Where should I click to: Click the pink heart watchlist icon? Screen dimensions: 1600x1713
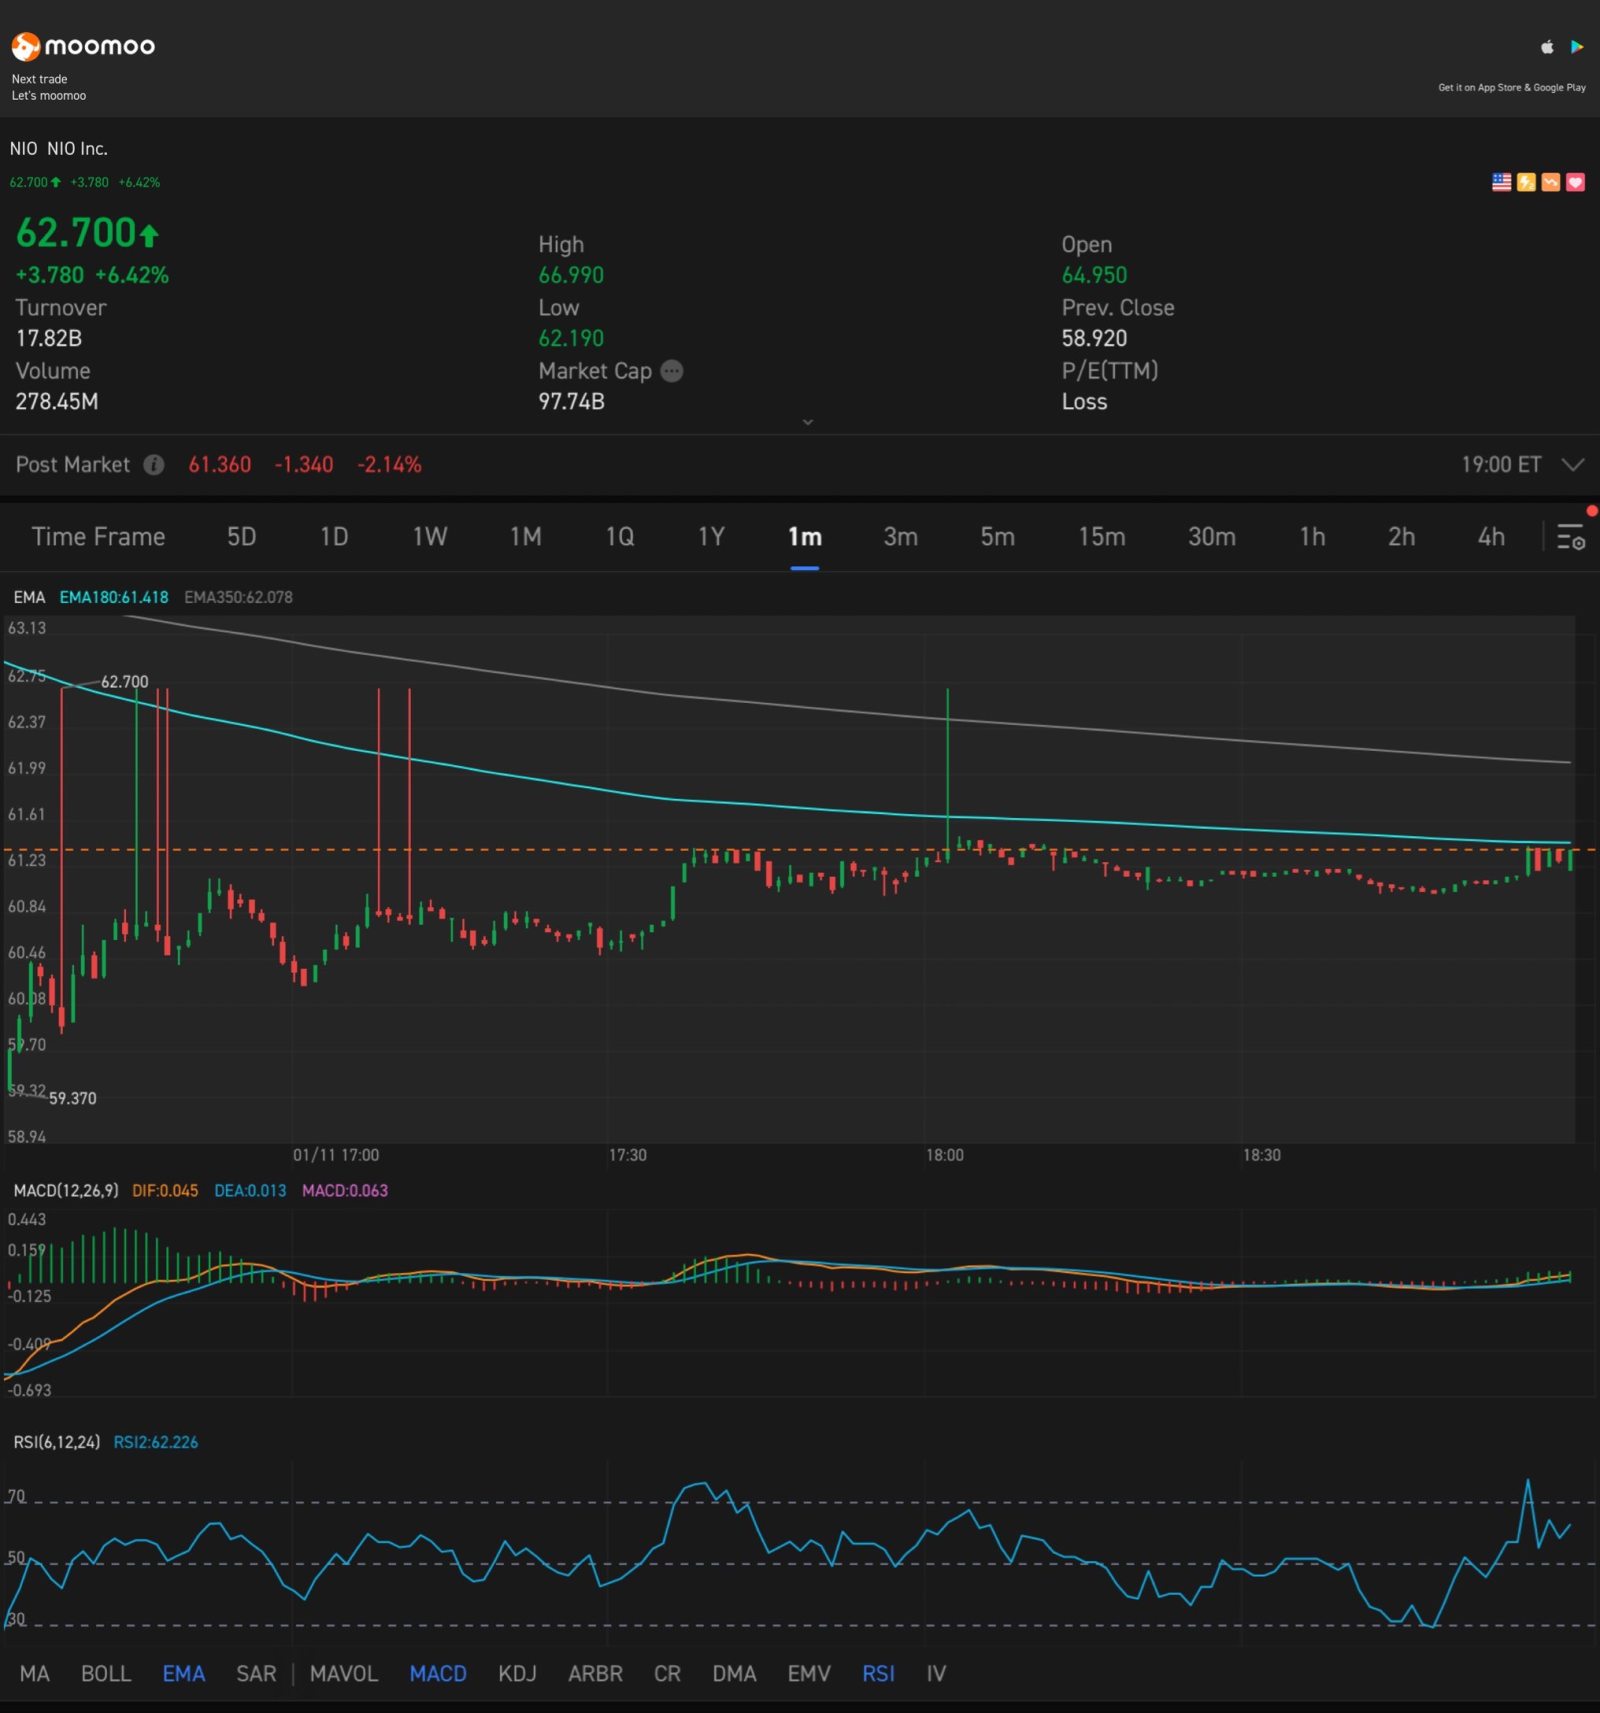tap(1575, 182)
